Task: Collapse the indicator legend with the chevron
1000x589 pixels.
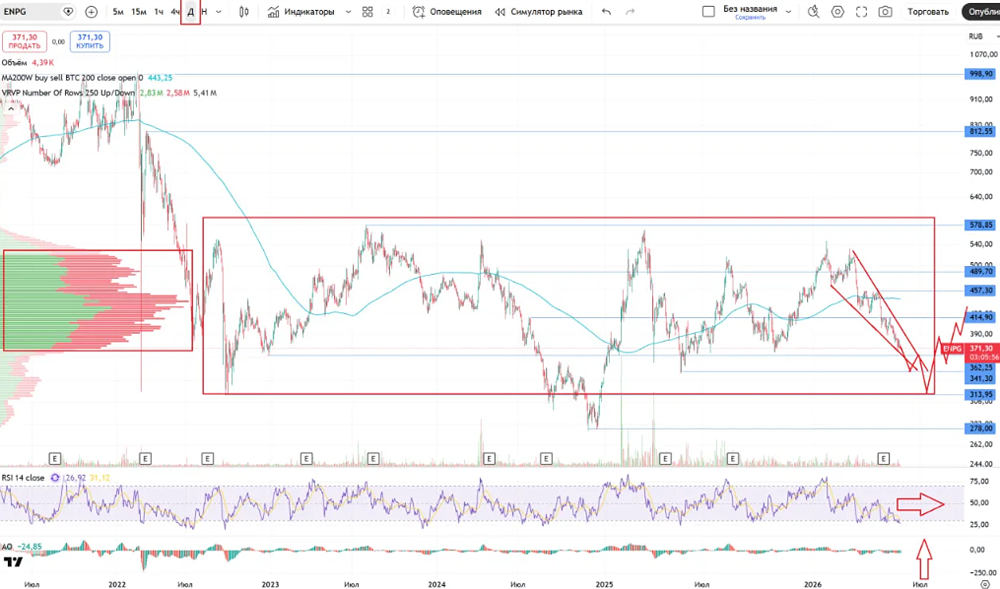Action: coord(11,109)
